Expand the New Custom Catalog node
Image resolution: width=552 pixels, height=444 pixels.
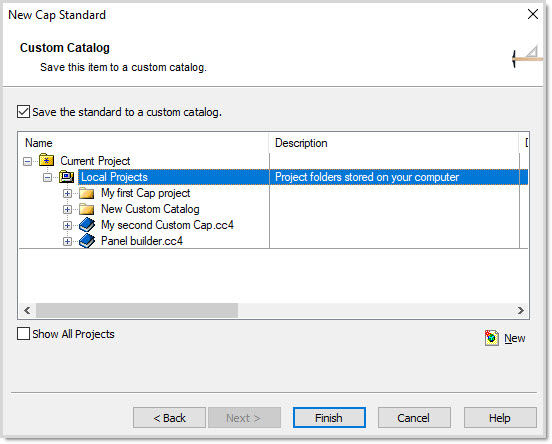pos(67,210)
